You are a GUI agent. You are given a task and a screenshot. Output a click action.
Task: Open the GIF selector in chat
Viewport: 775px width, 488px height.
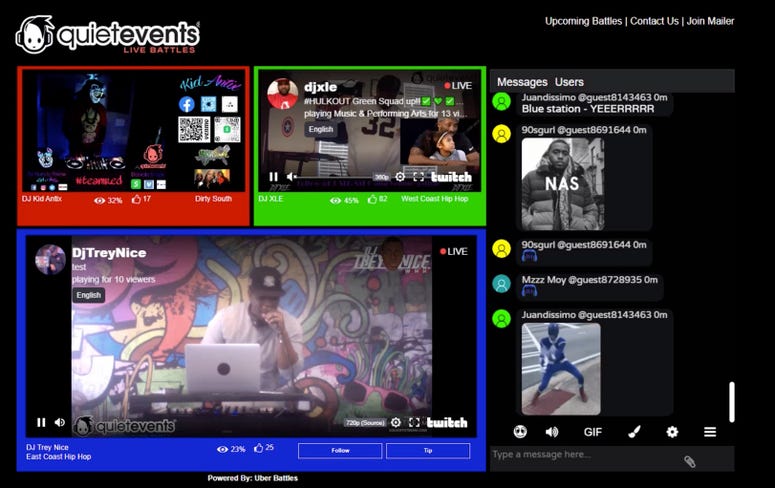592,432
